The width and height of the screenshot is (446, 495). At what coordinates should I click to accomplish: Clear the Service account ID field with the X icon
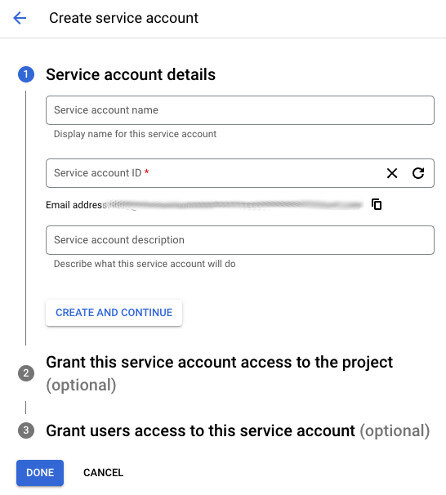point(392,173)
